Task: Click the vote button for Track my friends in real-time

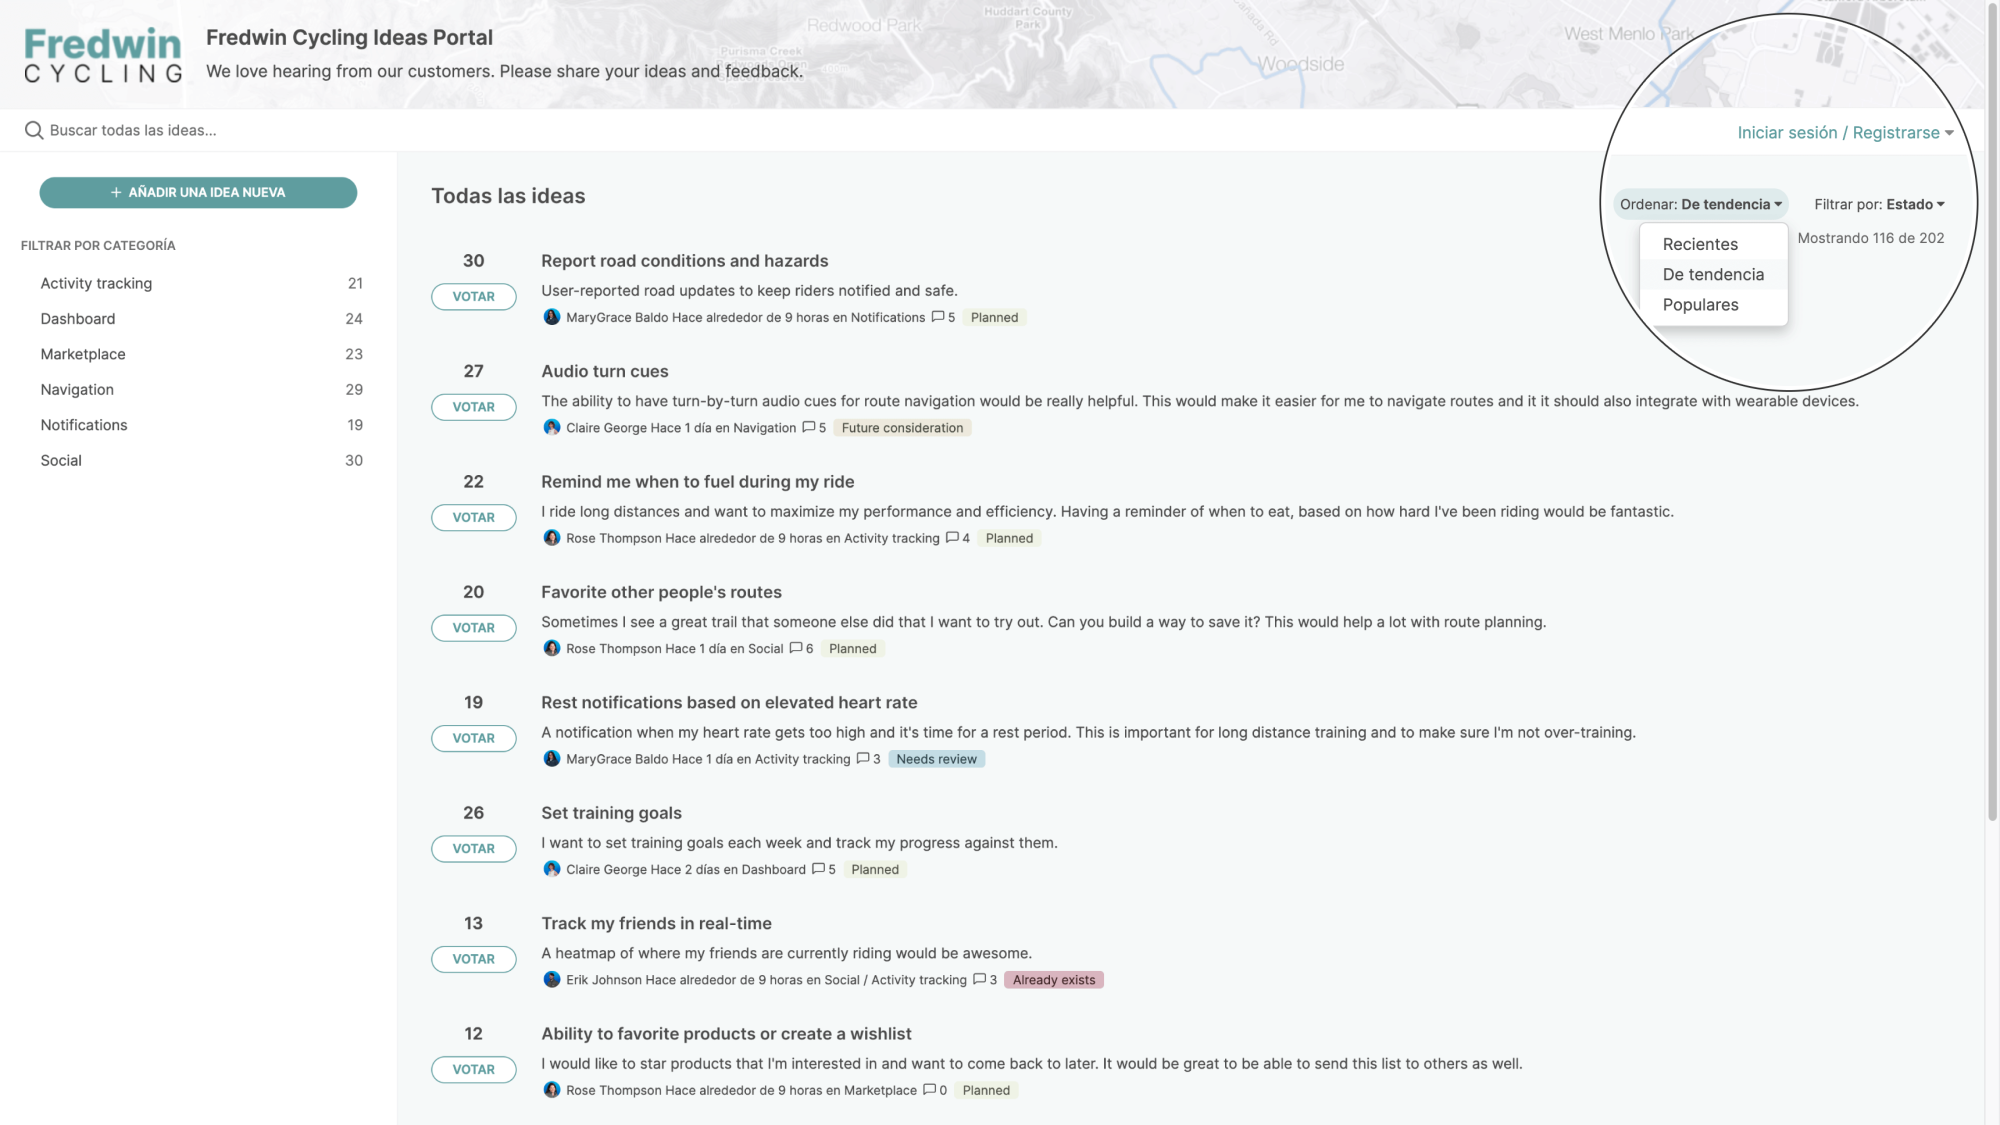Action: pyautogui.click(x=473, y=957)
